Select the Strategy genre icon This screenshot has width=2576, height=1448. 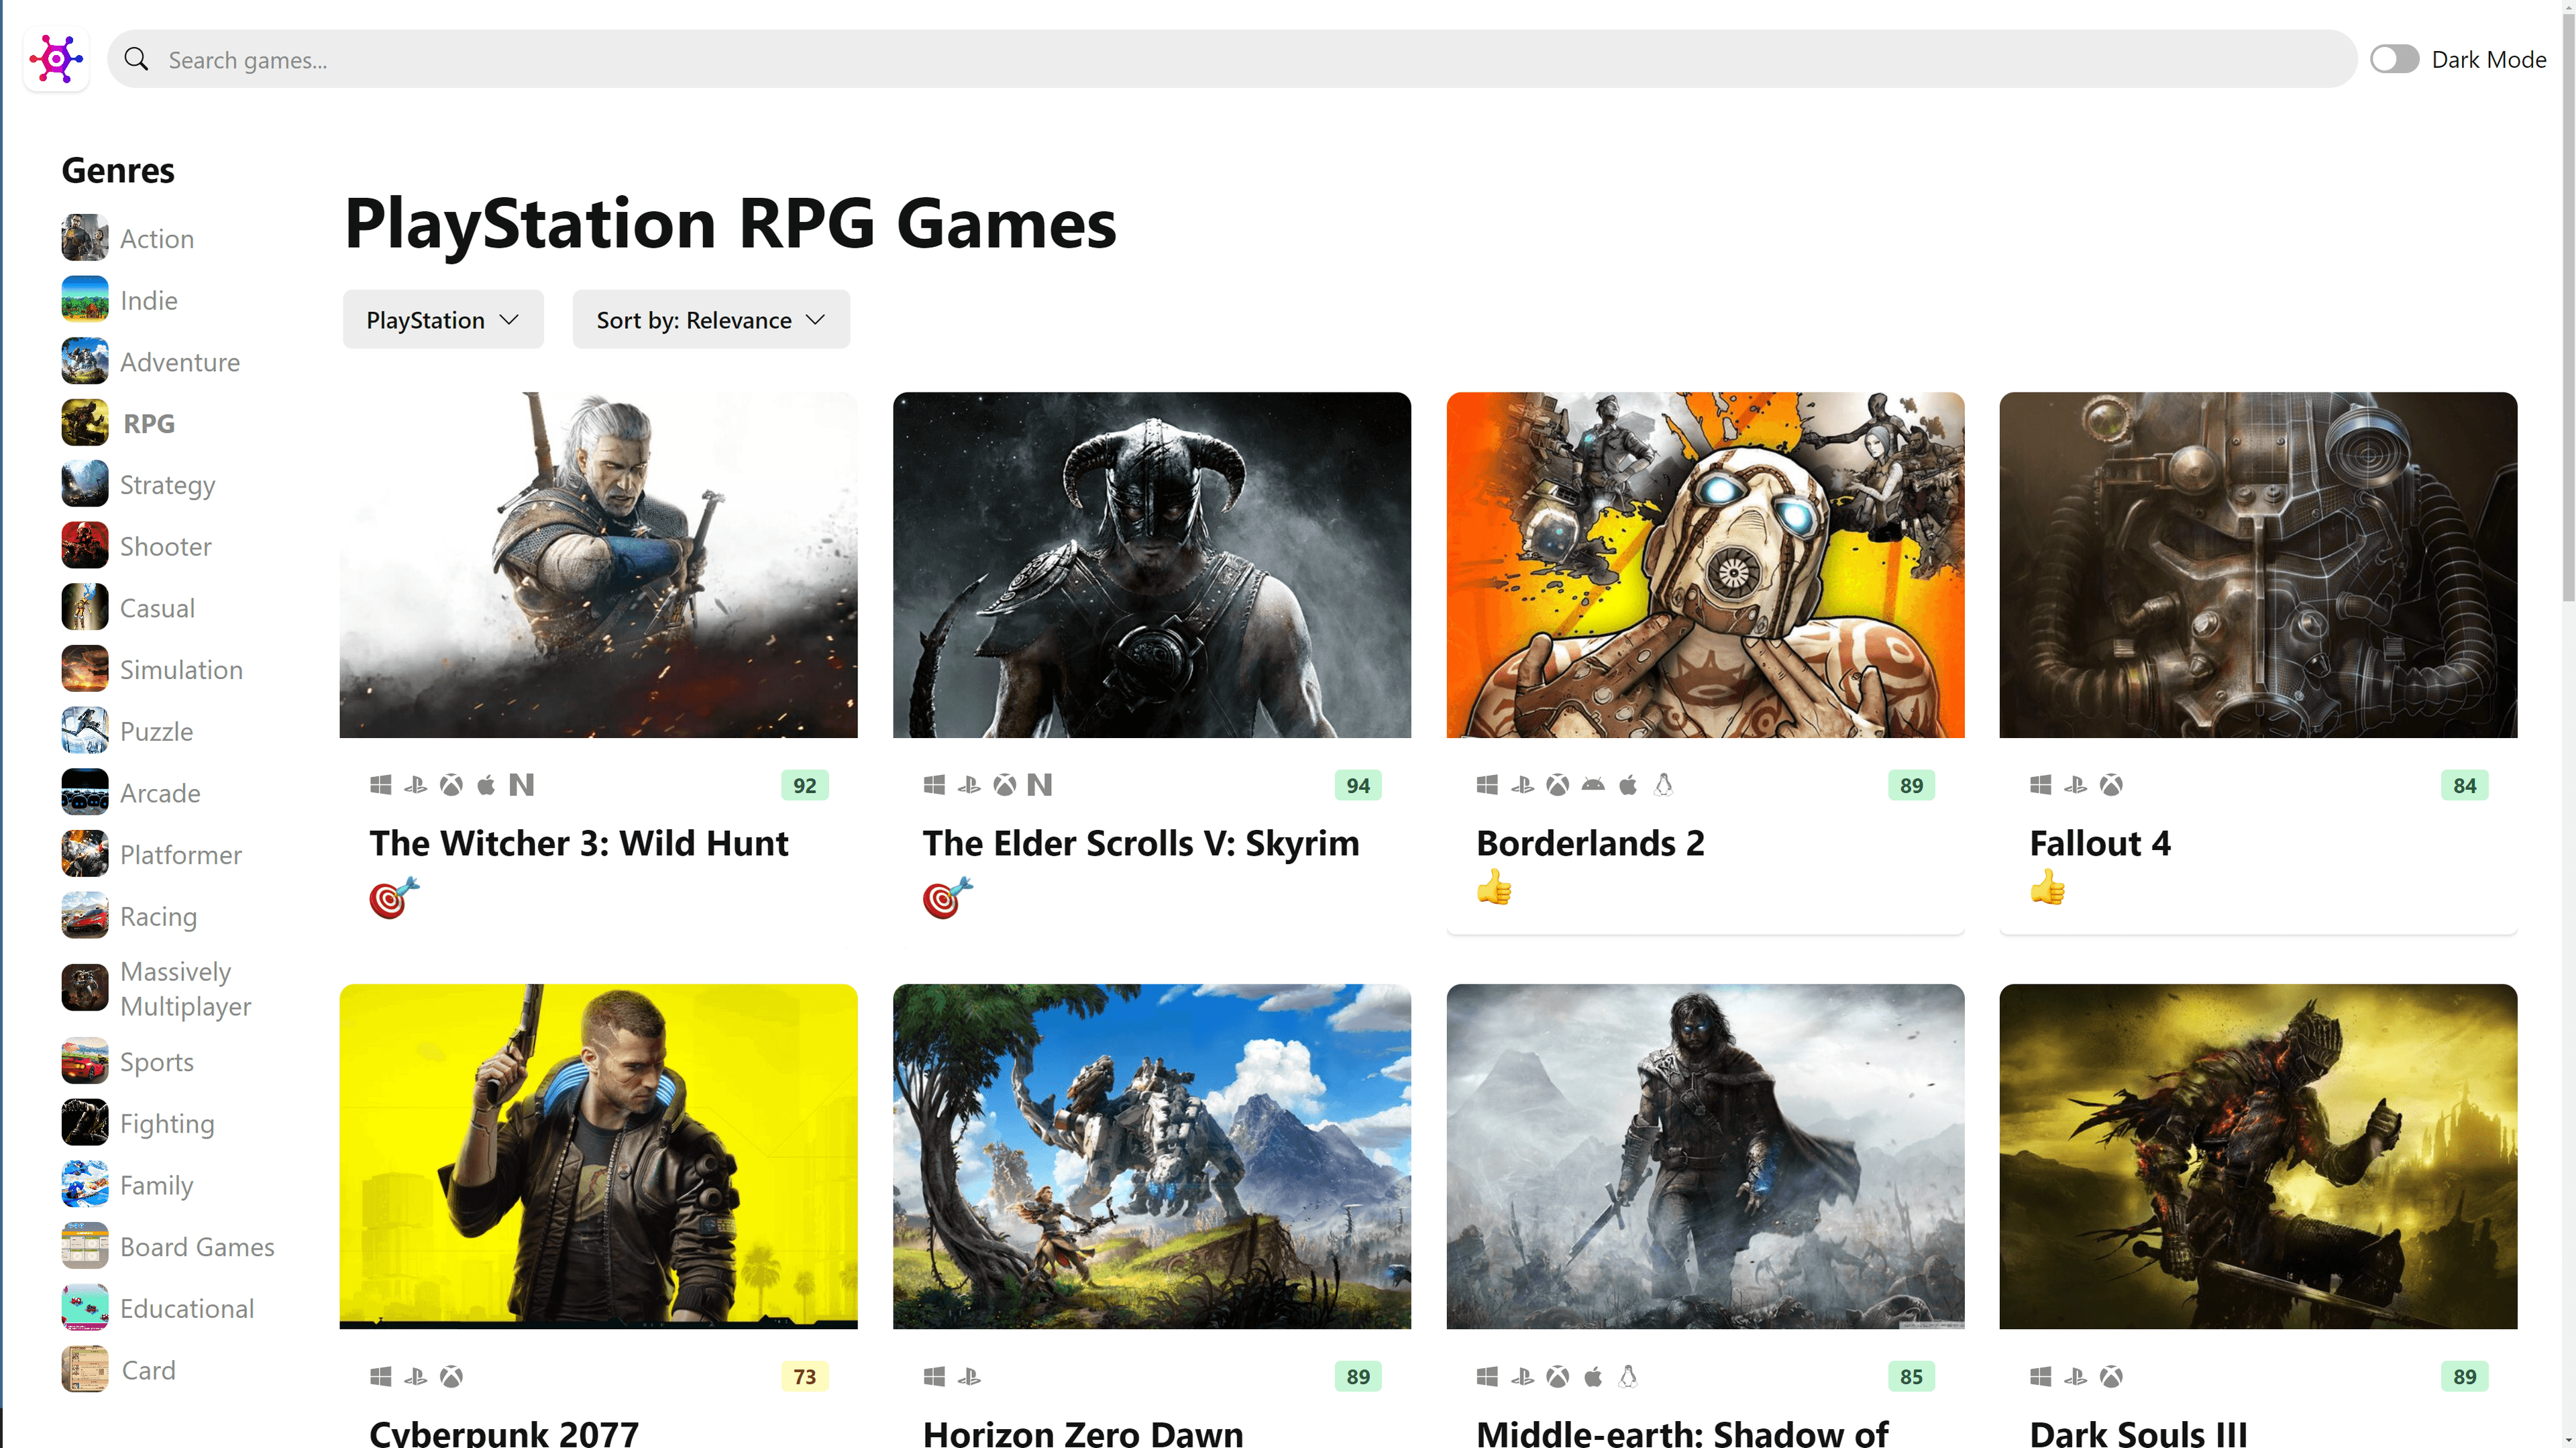85,484
